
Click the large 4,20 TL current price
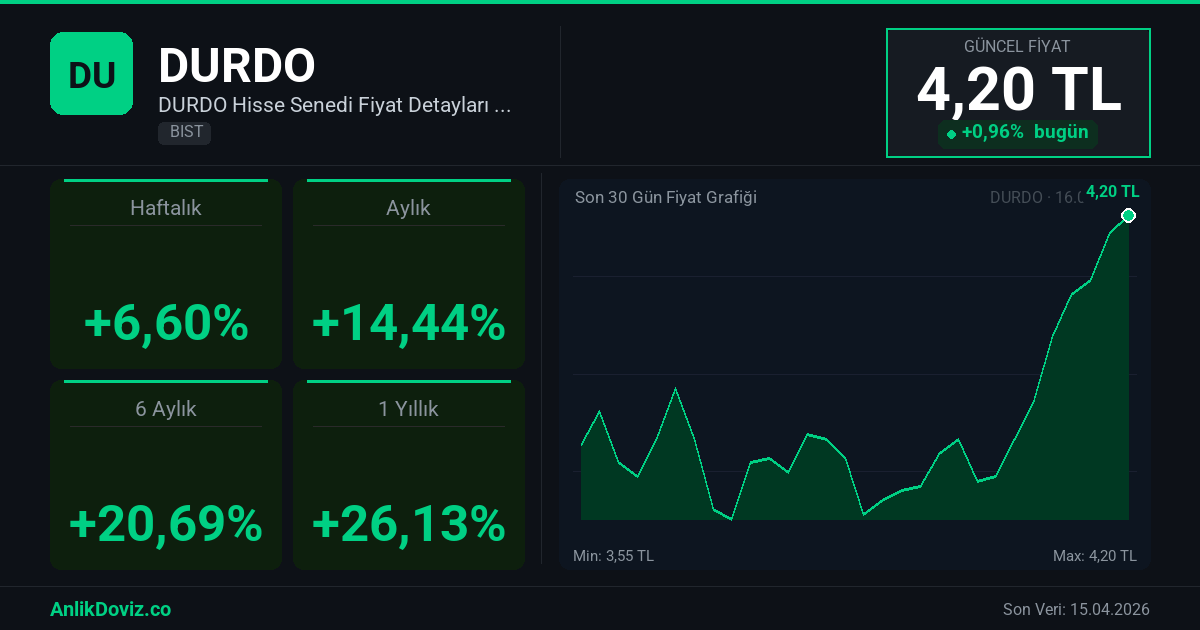[1018, 91]
